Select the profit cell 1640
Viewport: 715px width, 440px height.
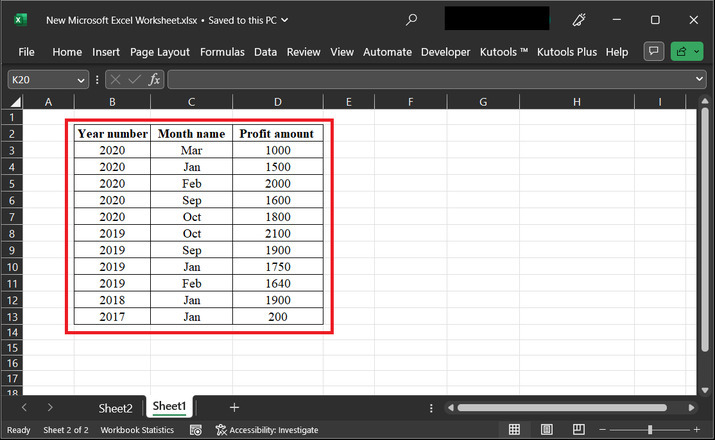[x=278, y=284]
